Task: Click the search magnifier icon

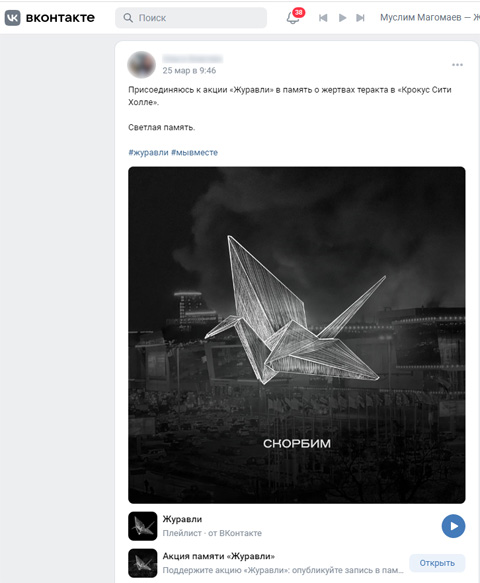Action: 128,18
